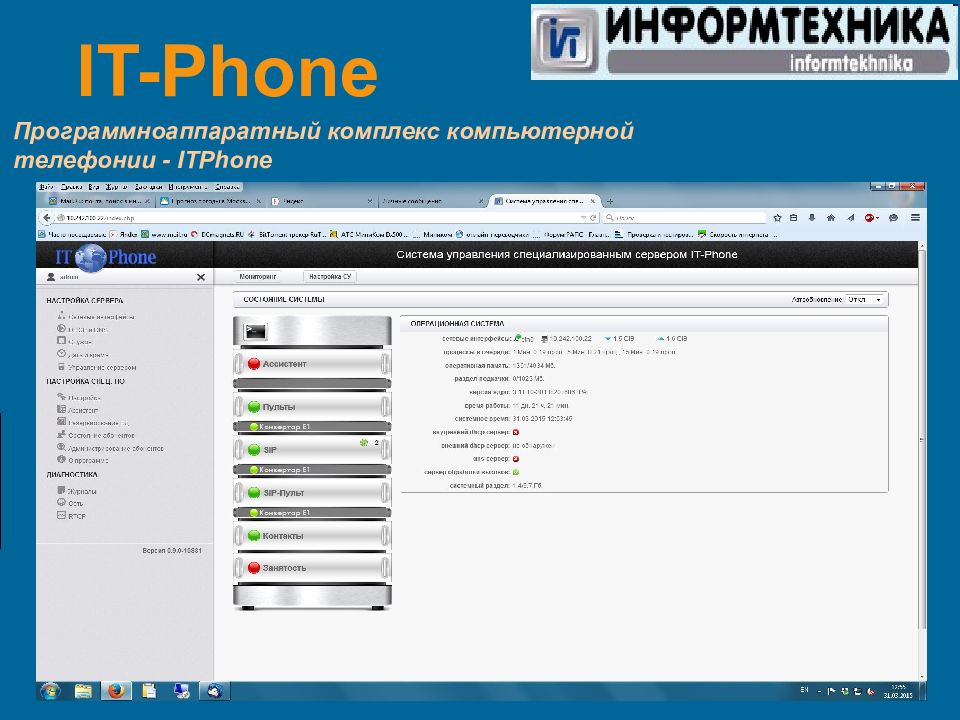
Task: Click the X logout icon next to admin
Action: tap(201, 277)
